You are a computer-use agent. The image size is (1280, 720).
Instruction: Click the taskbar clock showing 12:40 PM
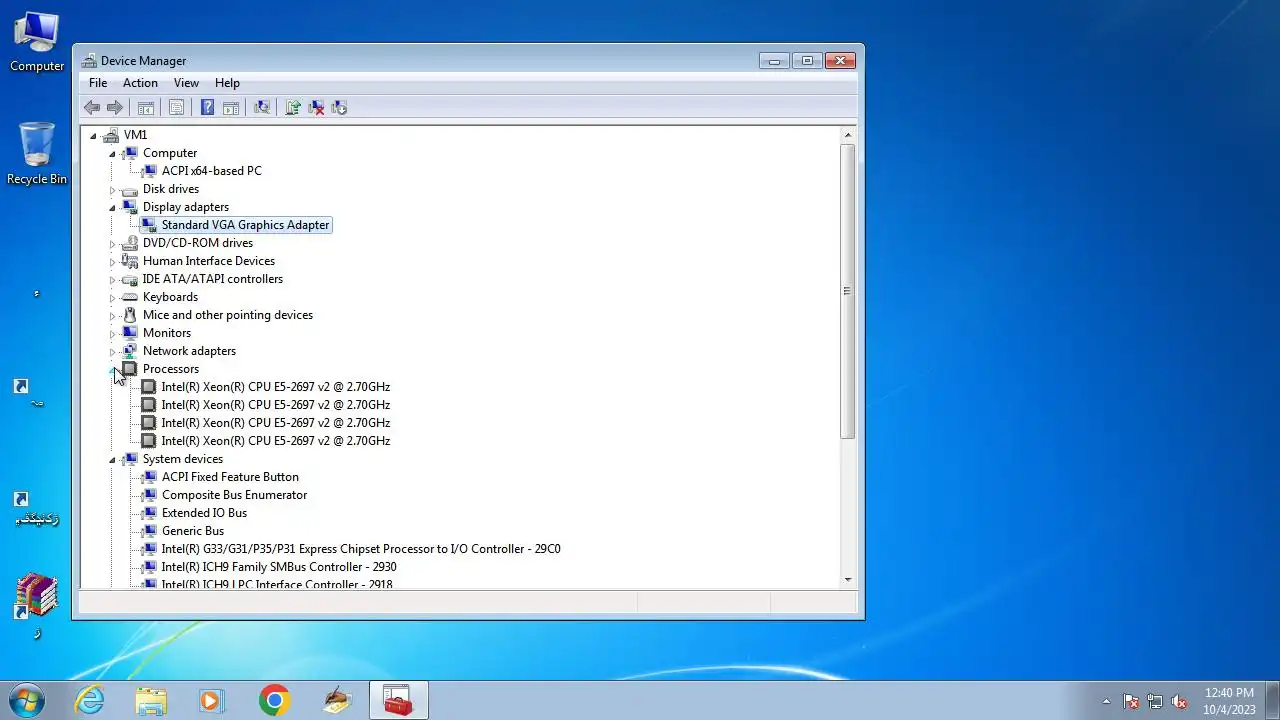point(1229,701)
